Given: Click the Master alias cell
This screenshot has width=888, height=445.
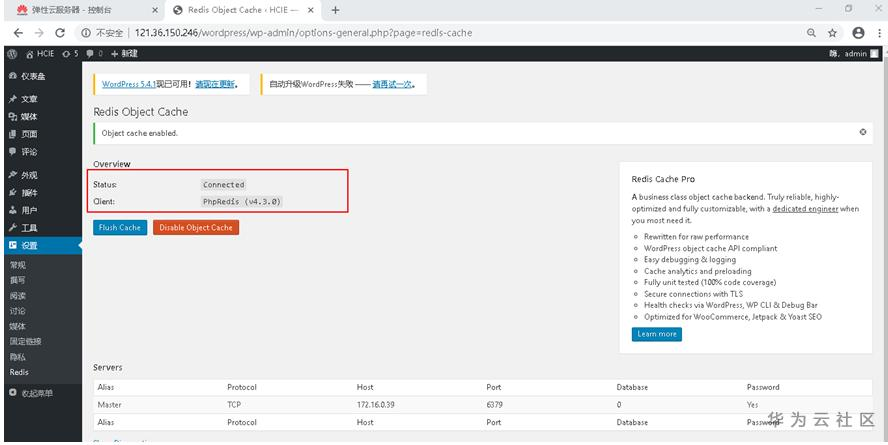Looking at the screenshot, I should 109,405.
